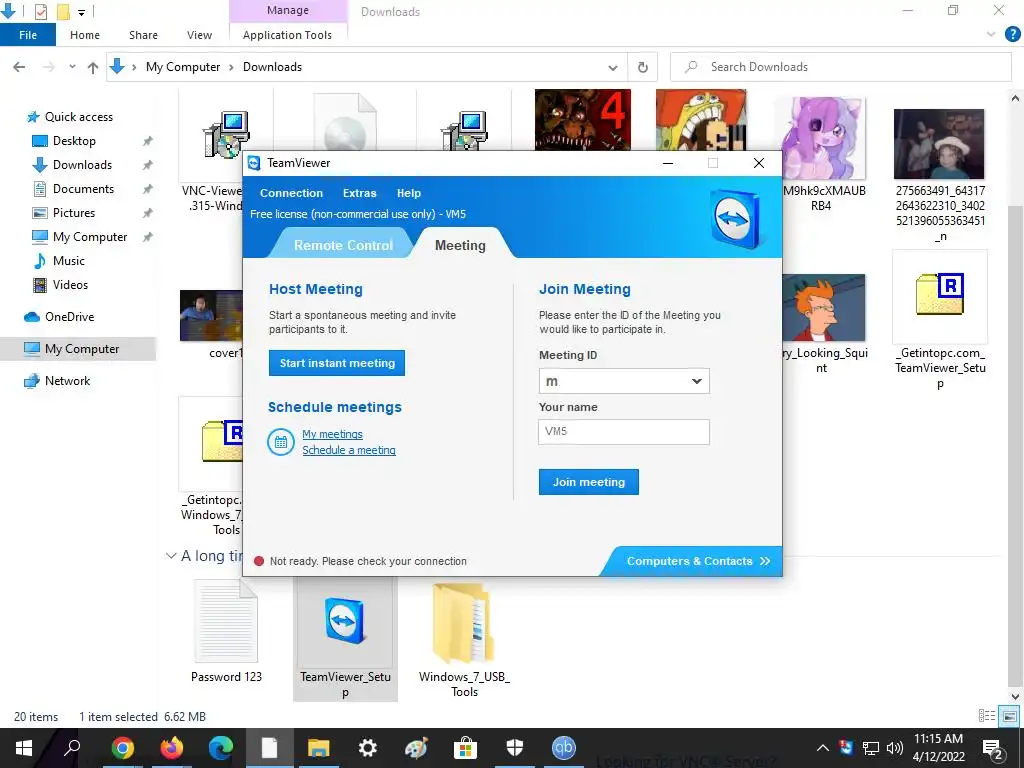Open the network icon in system tray
Screen dimensions: 1024x768
pos(871,748)
